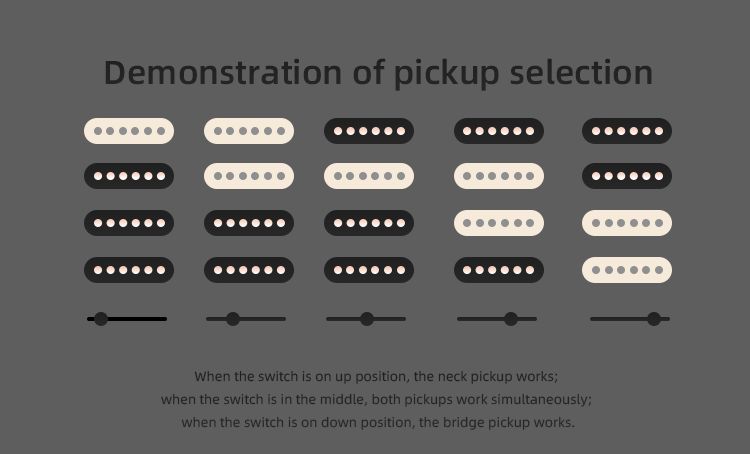The width and height of the screenshot is (750, 454).
Task: Click the "Demonstration of pickup selection" heading
Action: point(378,72)
